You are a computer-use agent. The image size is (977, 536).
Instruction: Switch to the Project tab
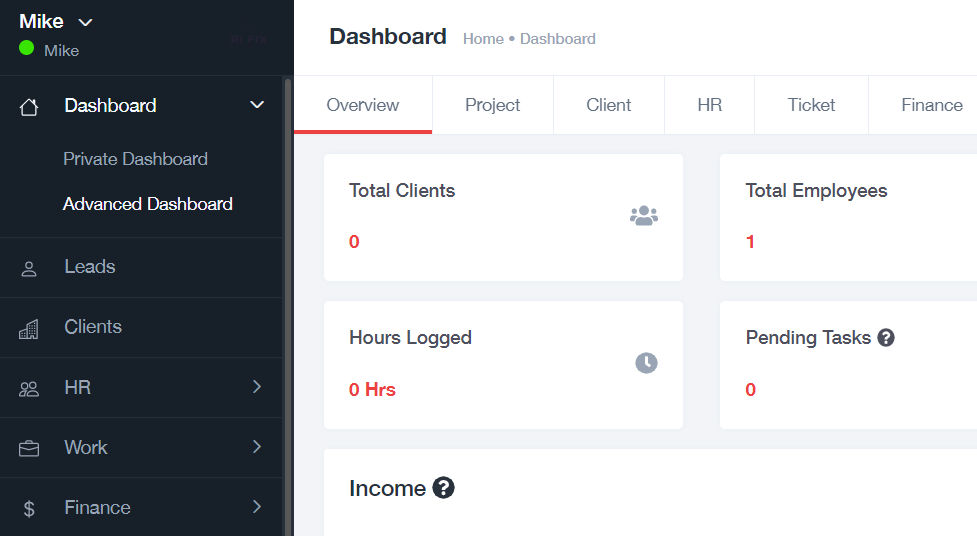[492, 105]
